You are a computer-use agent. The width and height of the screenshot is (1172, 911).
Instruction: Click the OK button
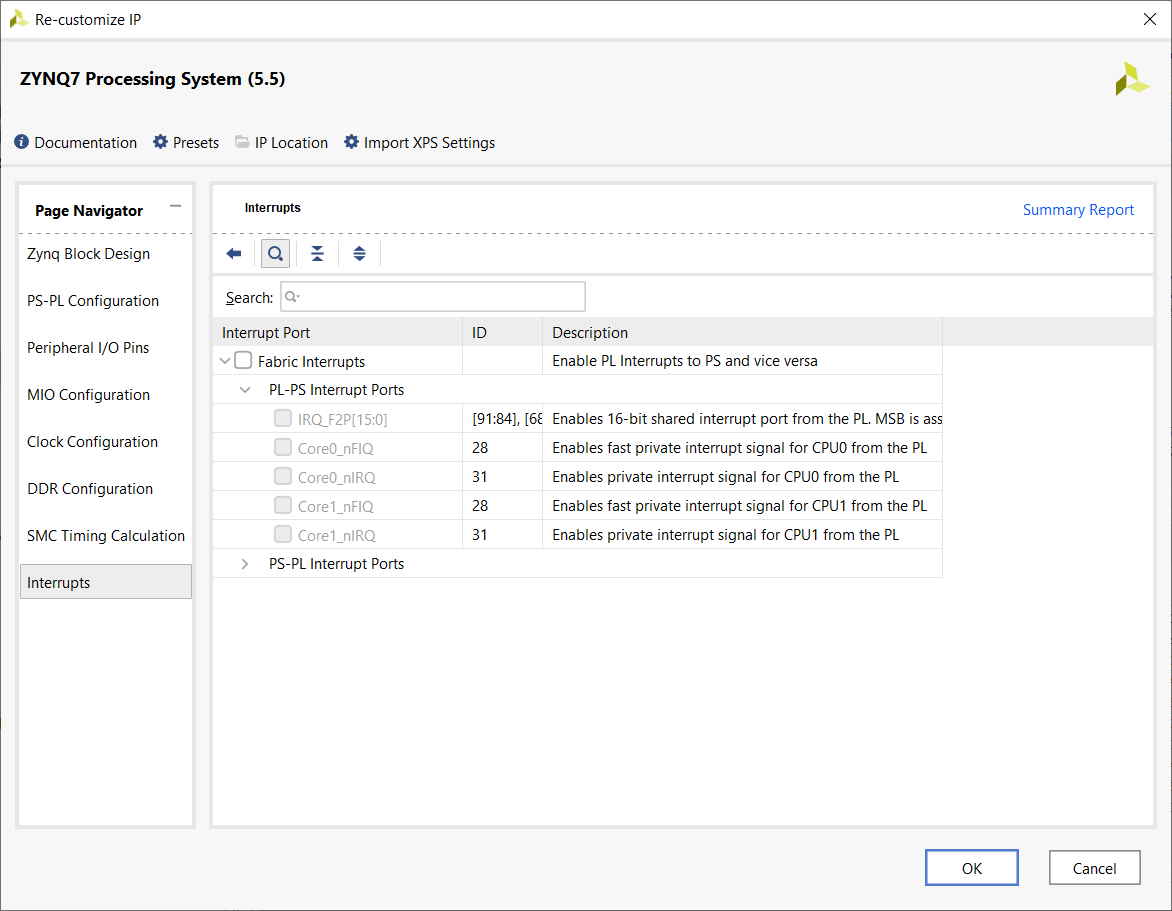(972, 868)
